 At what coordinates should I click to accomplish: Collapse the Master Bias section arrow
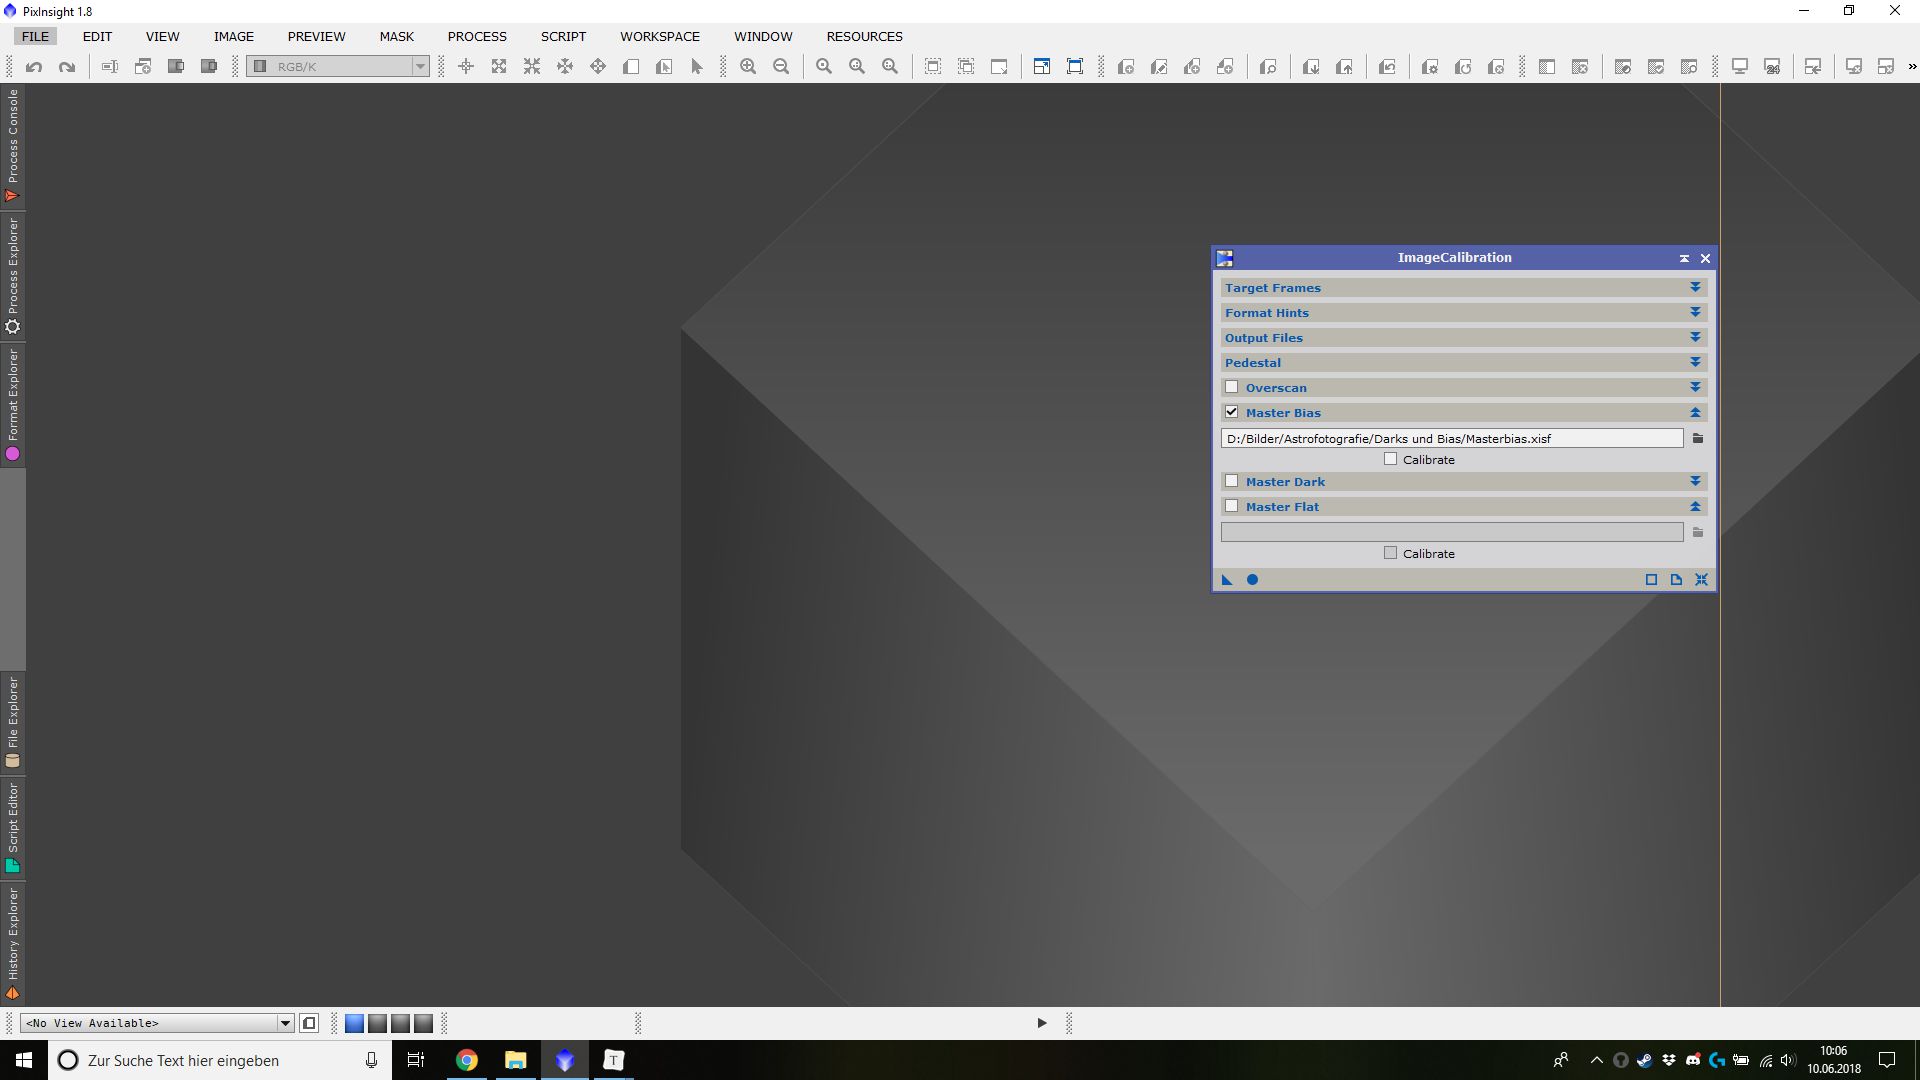pyautogui.click(x=1695, y=413)
